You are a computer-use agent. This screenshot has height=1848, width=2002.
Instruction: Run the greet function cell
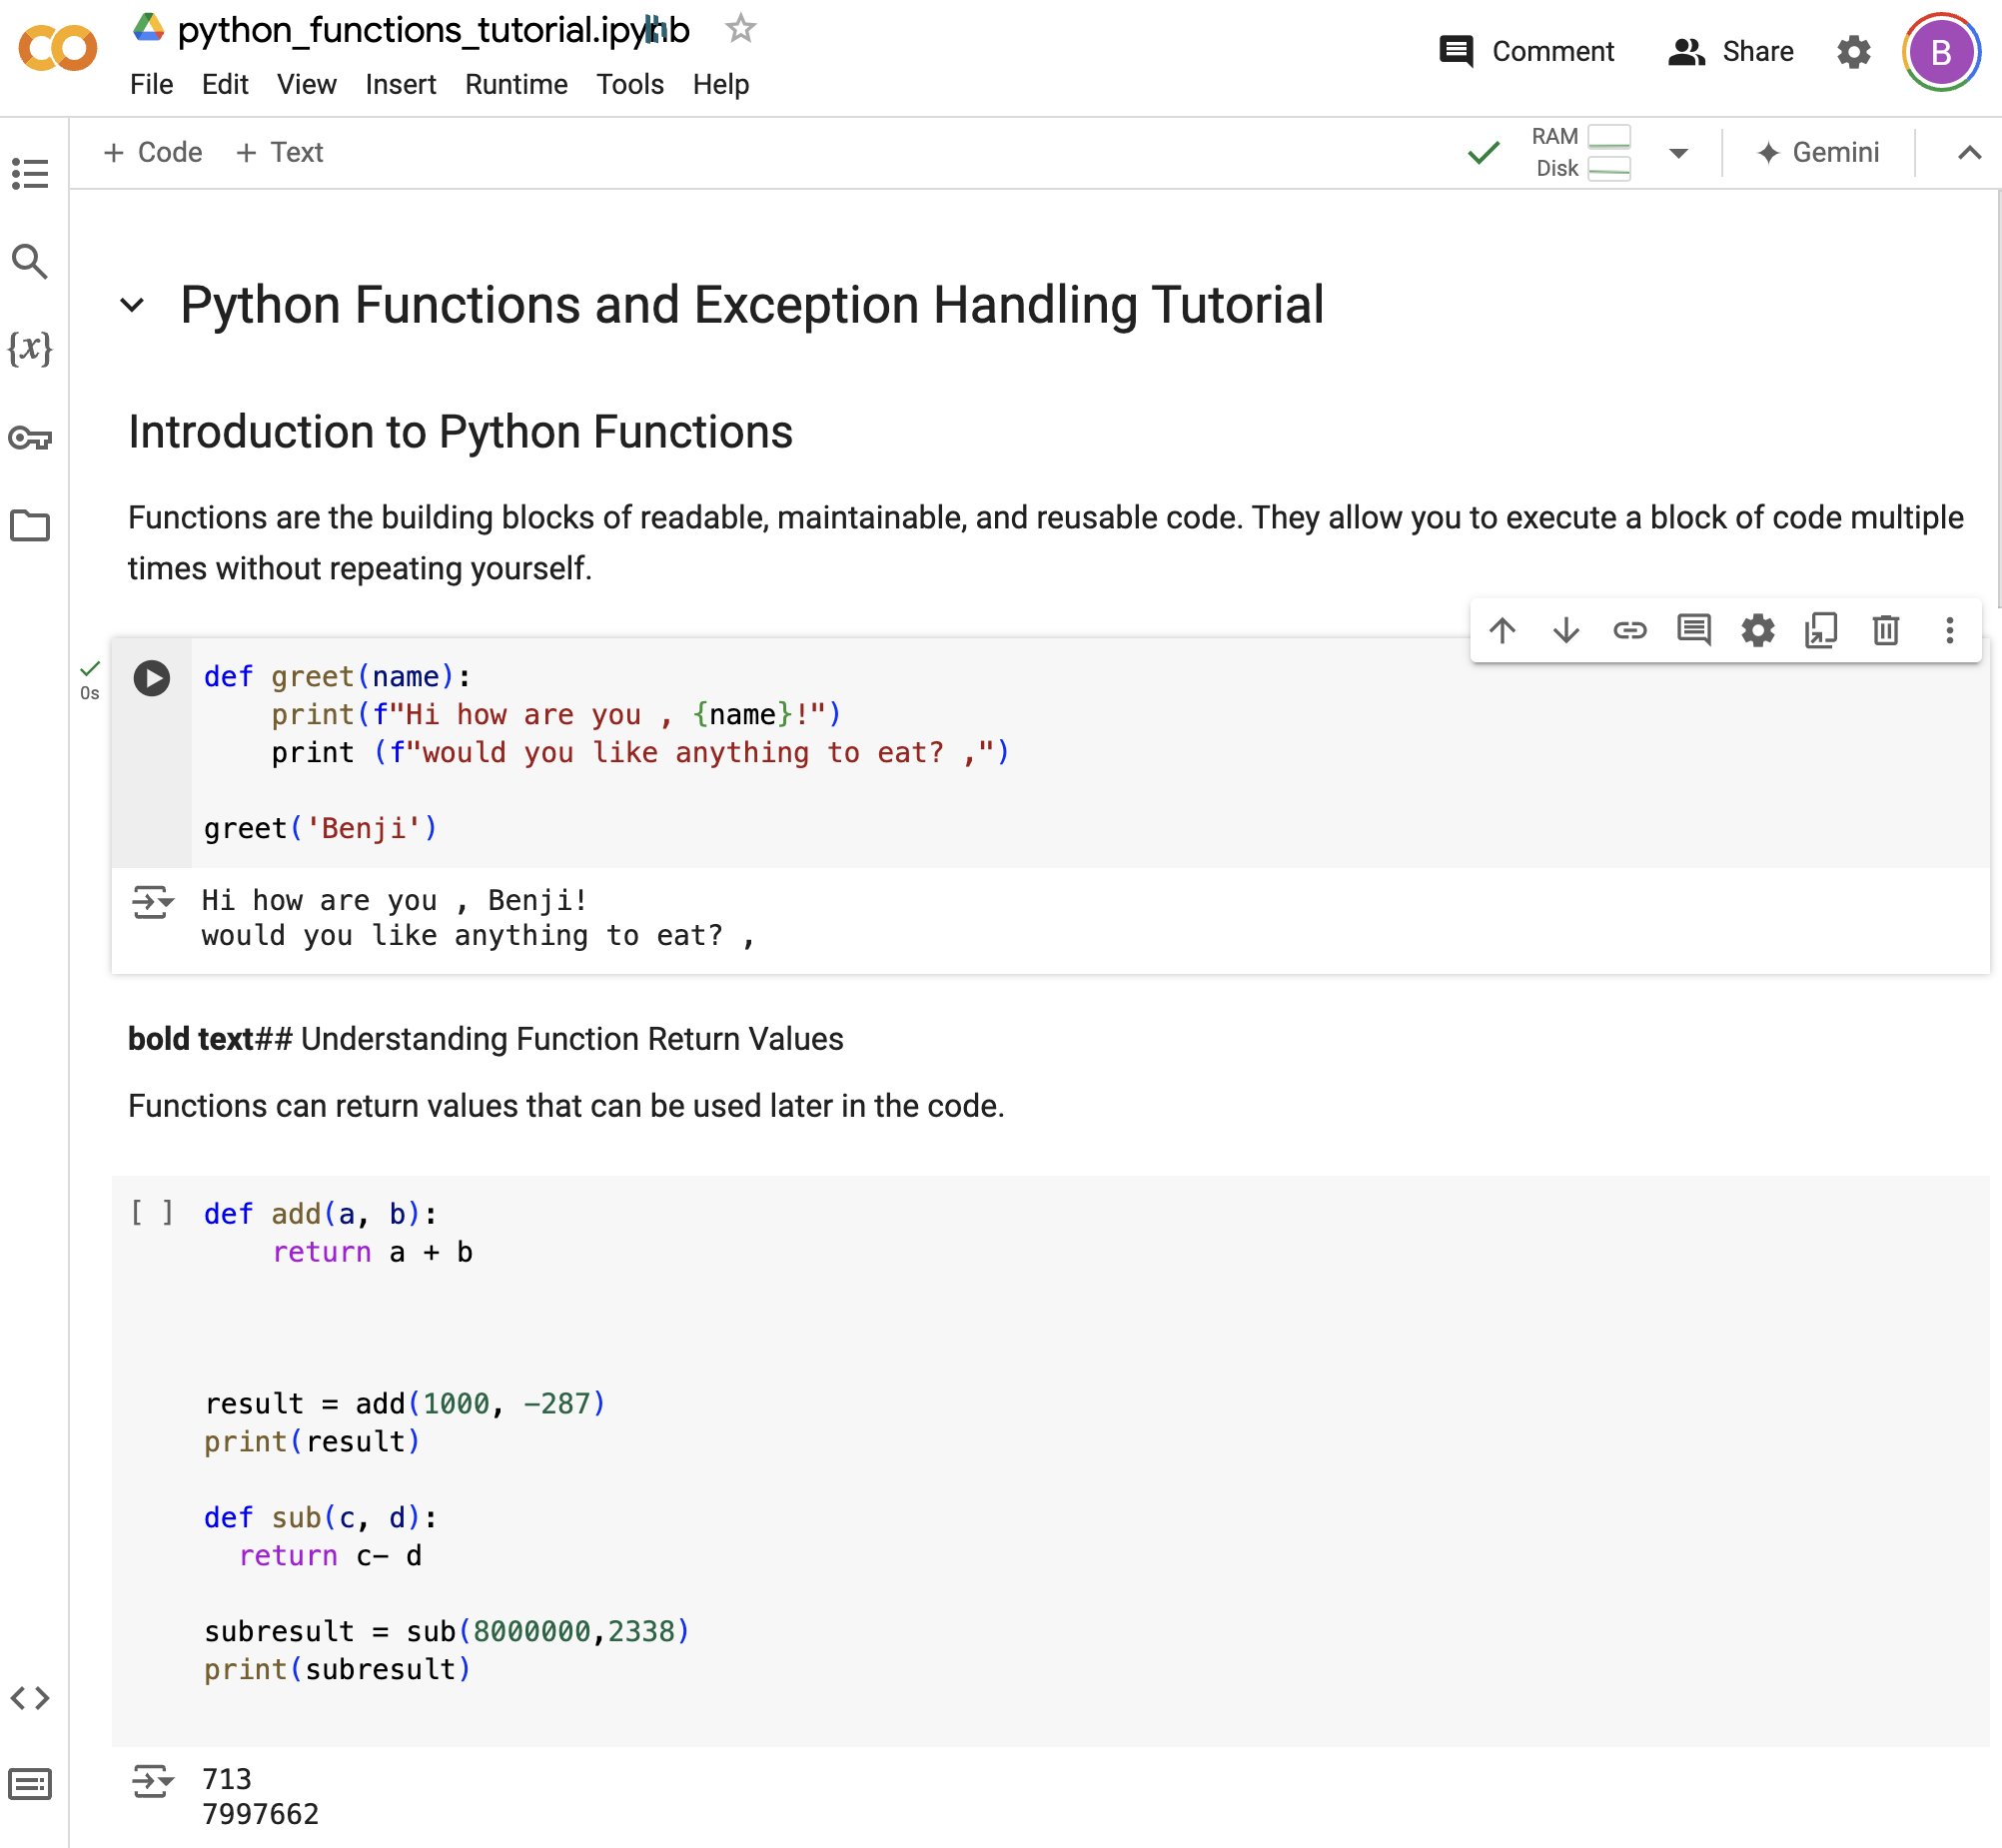152,678
